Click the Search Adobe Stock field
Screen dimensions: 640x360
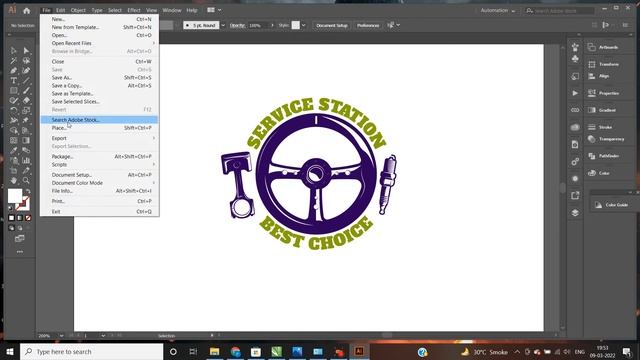(x=560, y=11)
